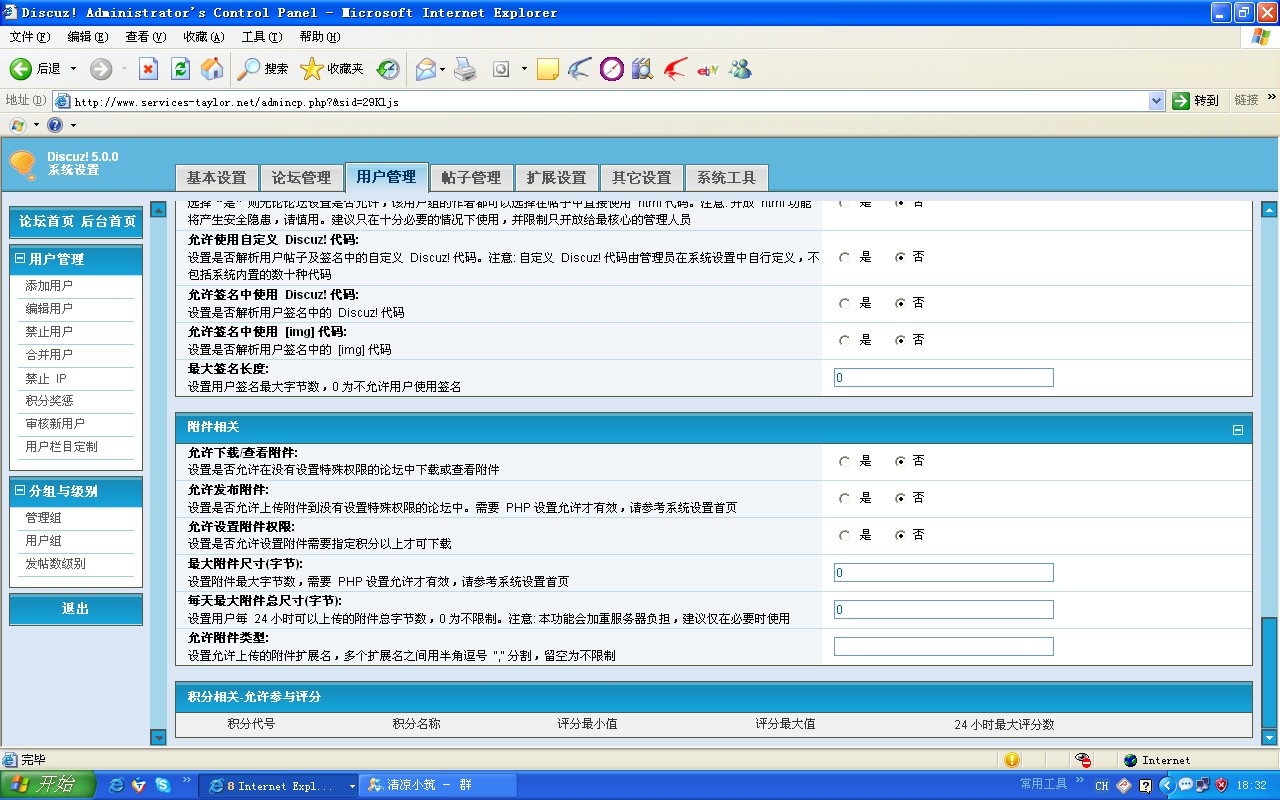Refresh the page with green arrows icon

180,69
